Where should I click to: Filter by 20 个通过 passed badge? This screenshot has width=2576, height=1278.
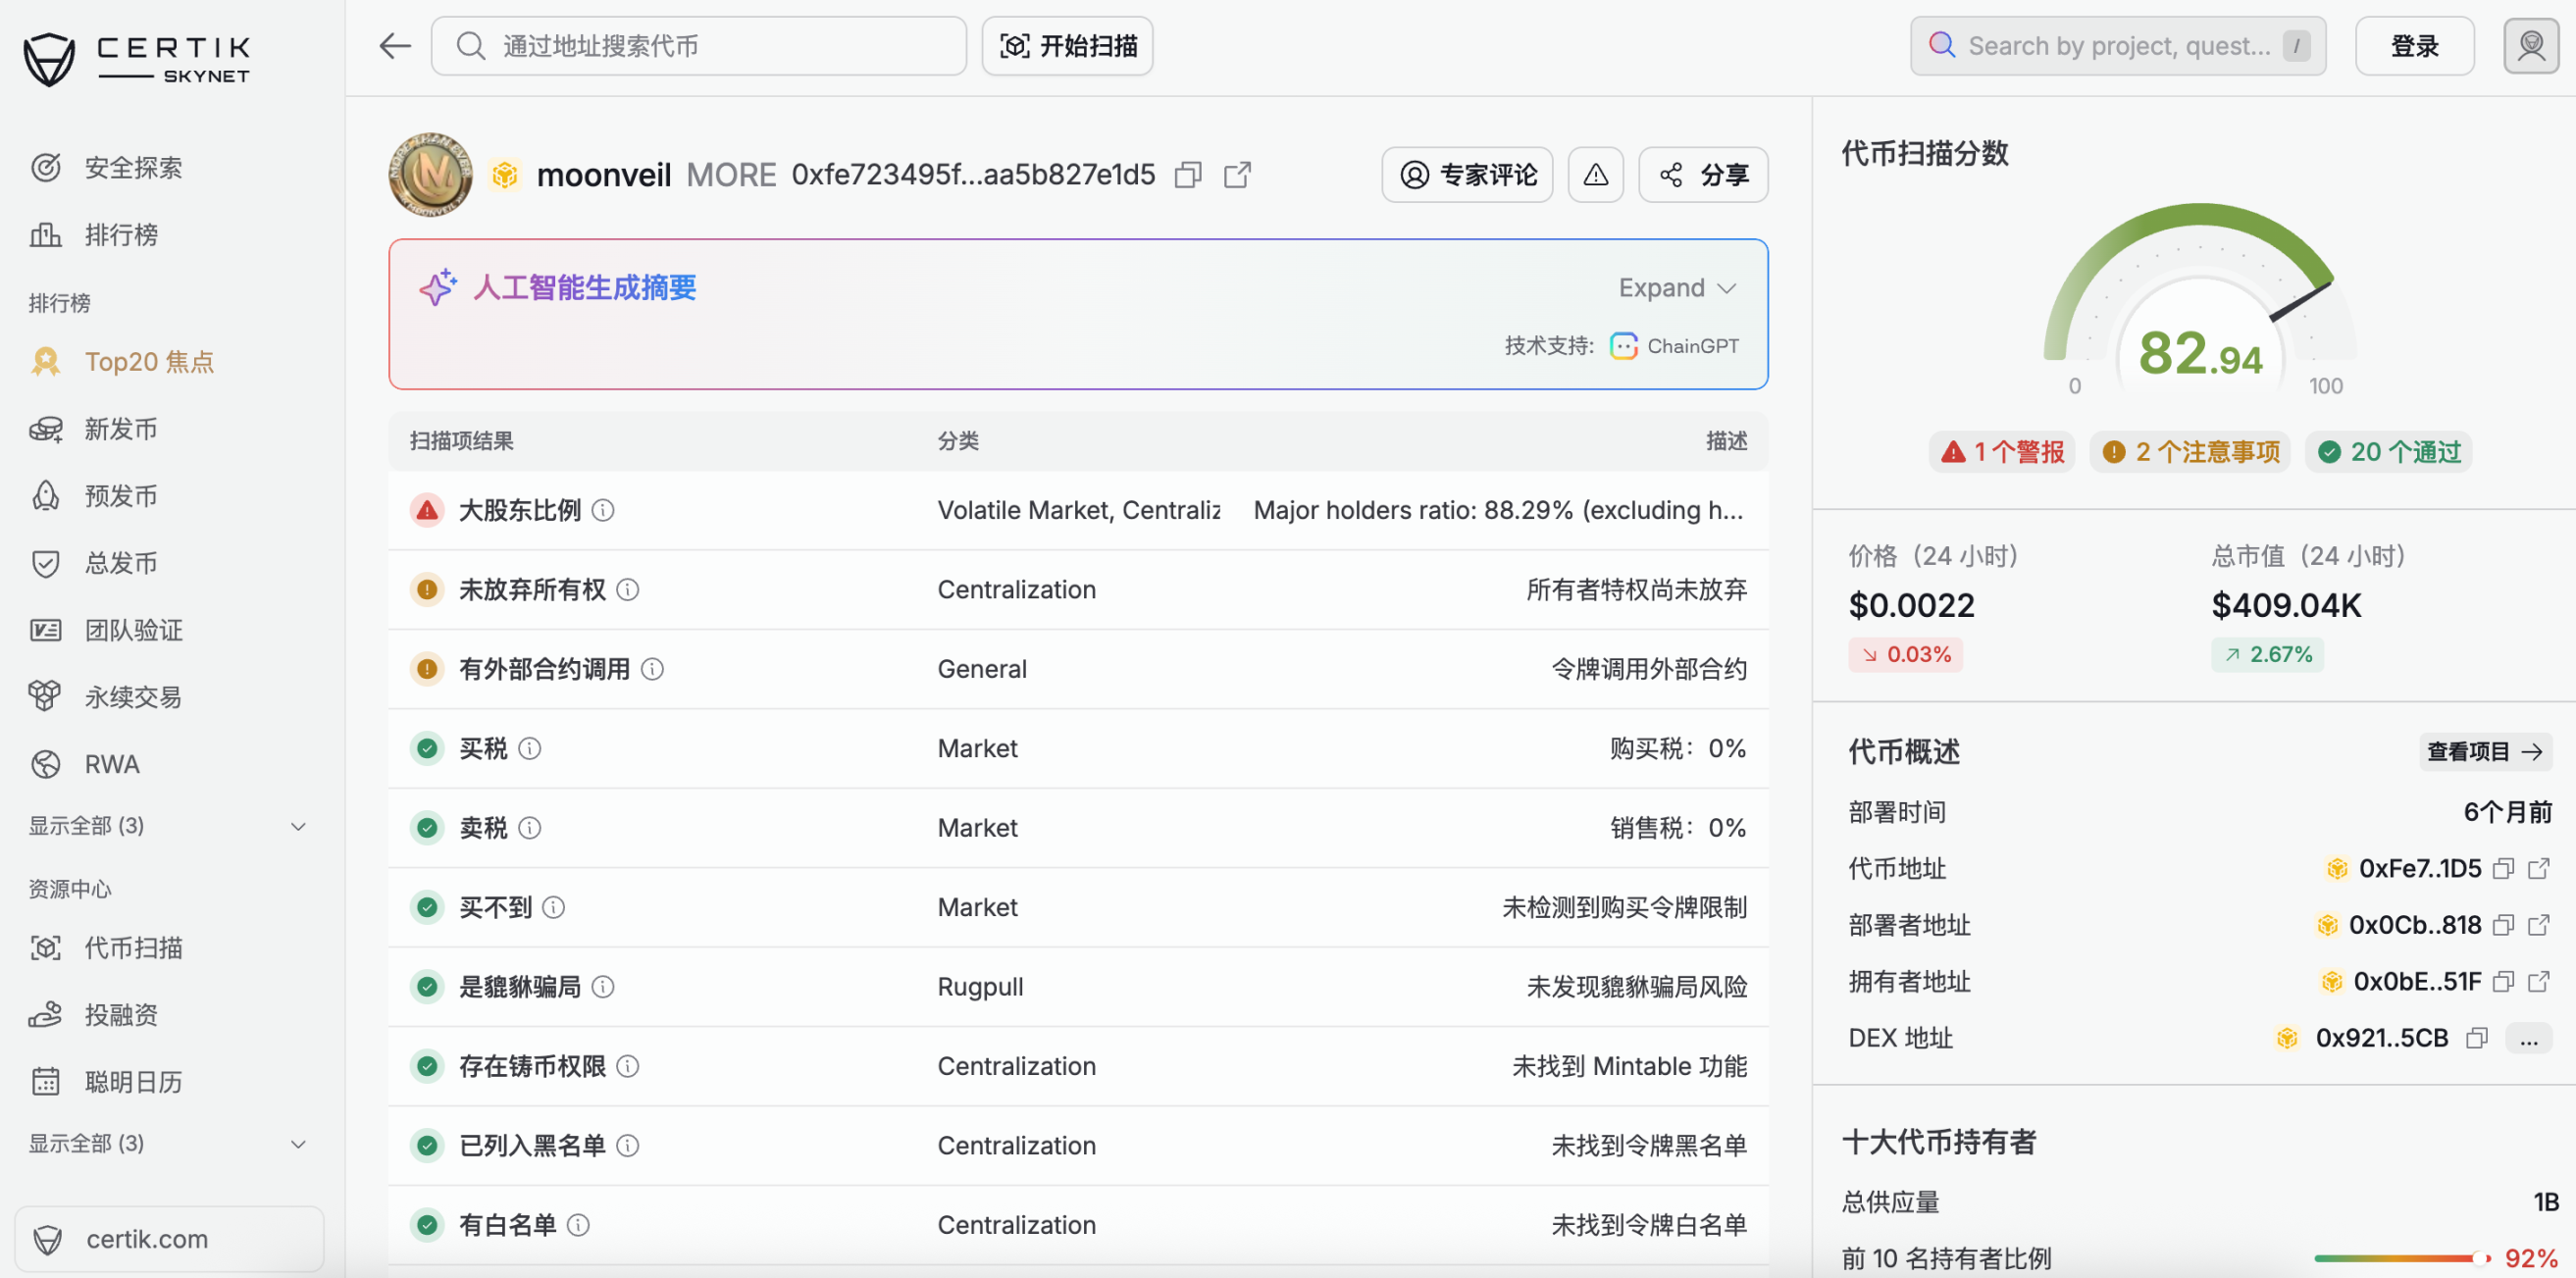pos(2389,452)
